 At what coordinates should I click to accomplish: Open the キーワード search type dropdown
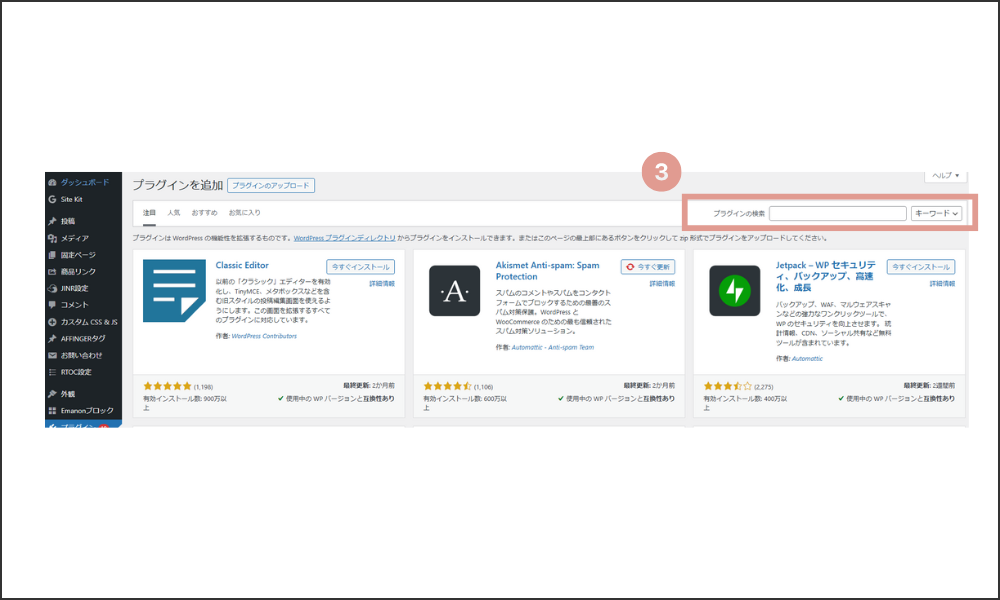coord(936,214)
